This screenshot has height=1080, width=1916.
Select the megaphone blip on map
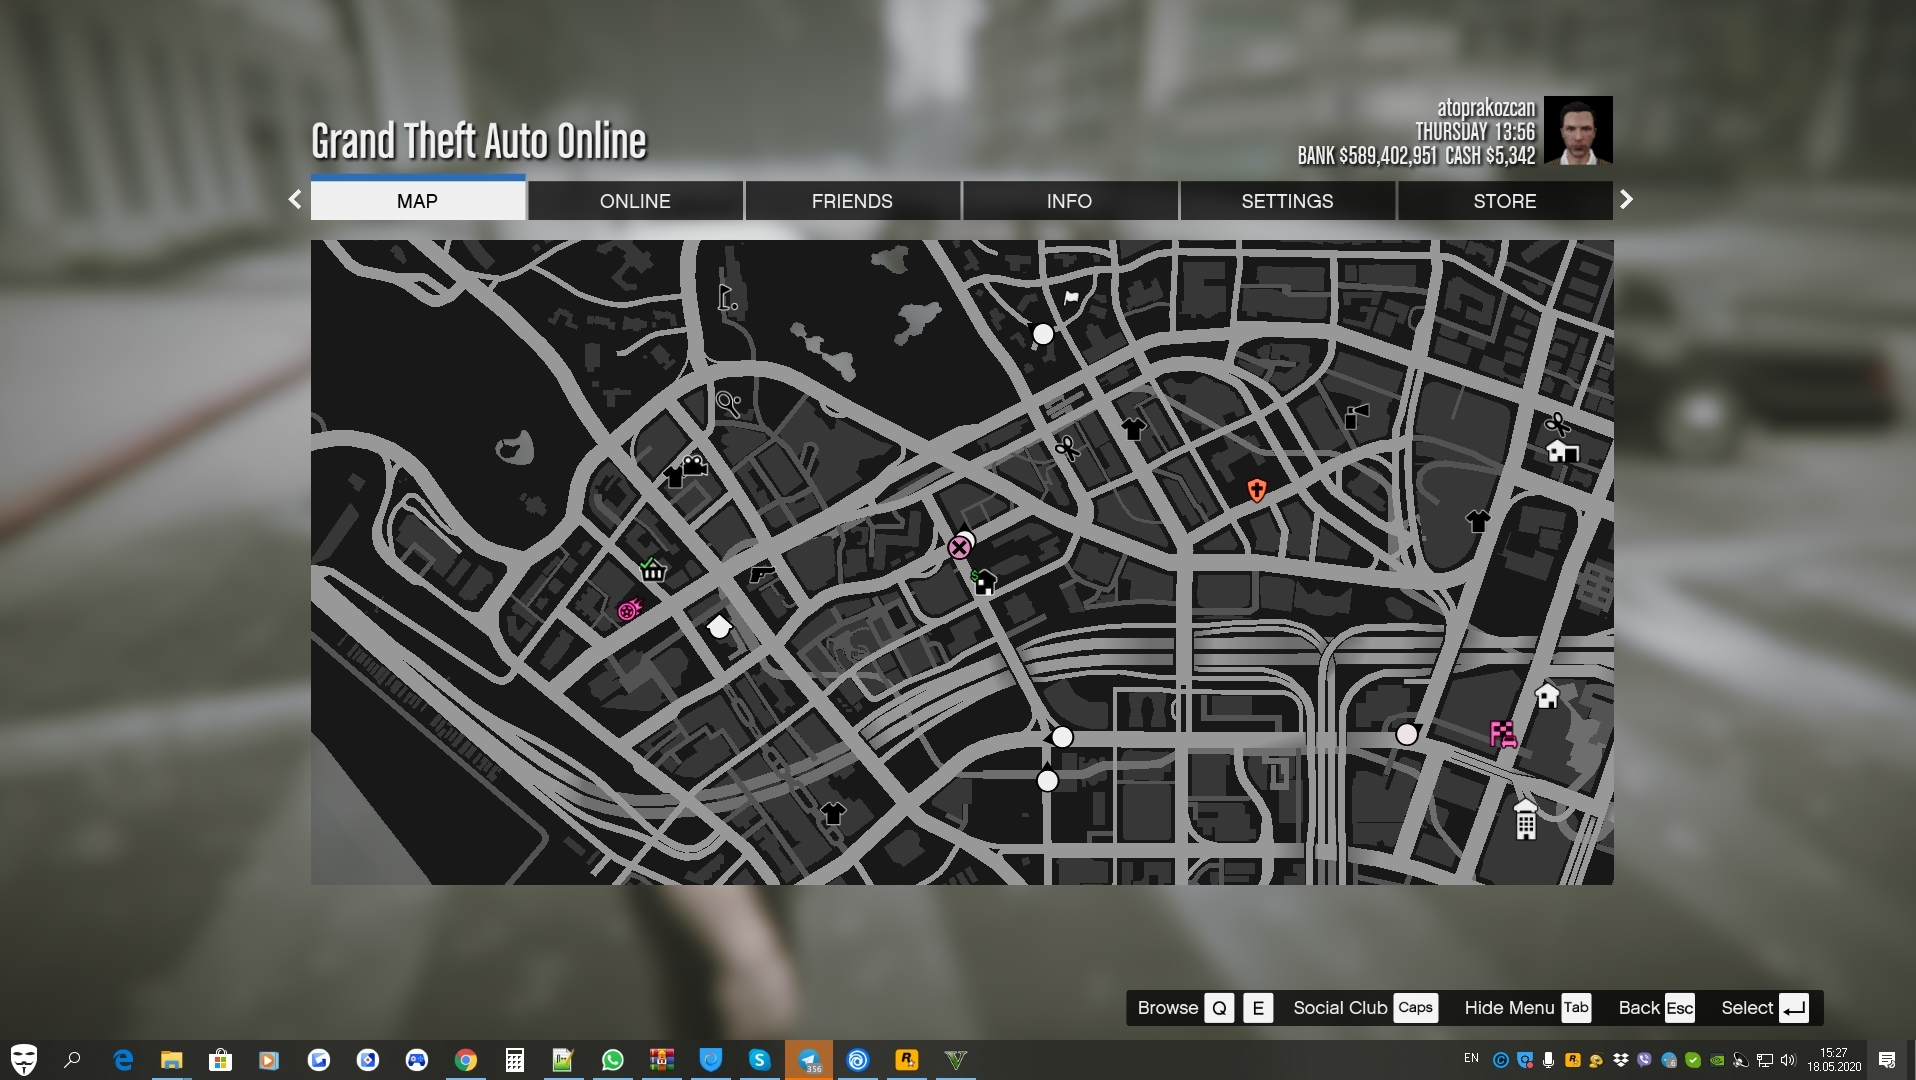(x=1356, y=415)
